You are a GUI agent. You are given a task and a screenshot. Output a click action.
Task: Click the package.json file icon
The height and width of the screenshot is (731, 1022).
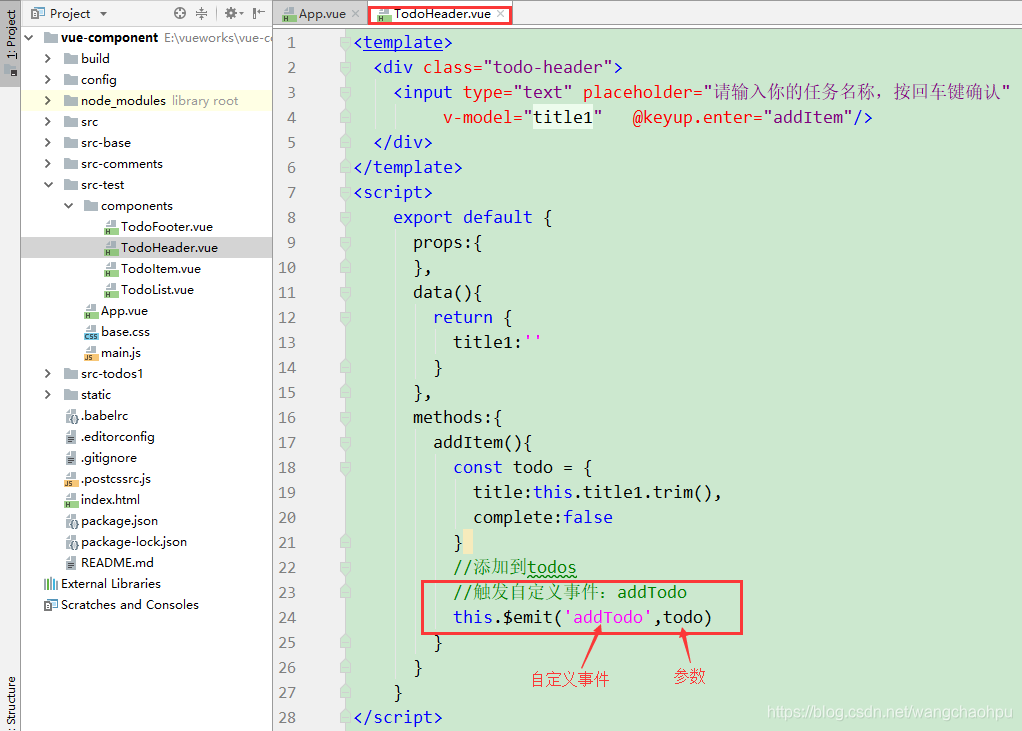pos(72,521)
